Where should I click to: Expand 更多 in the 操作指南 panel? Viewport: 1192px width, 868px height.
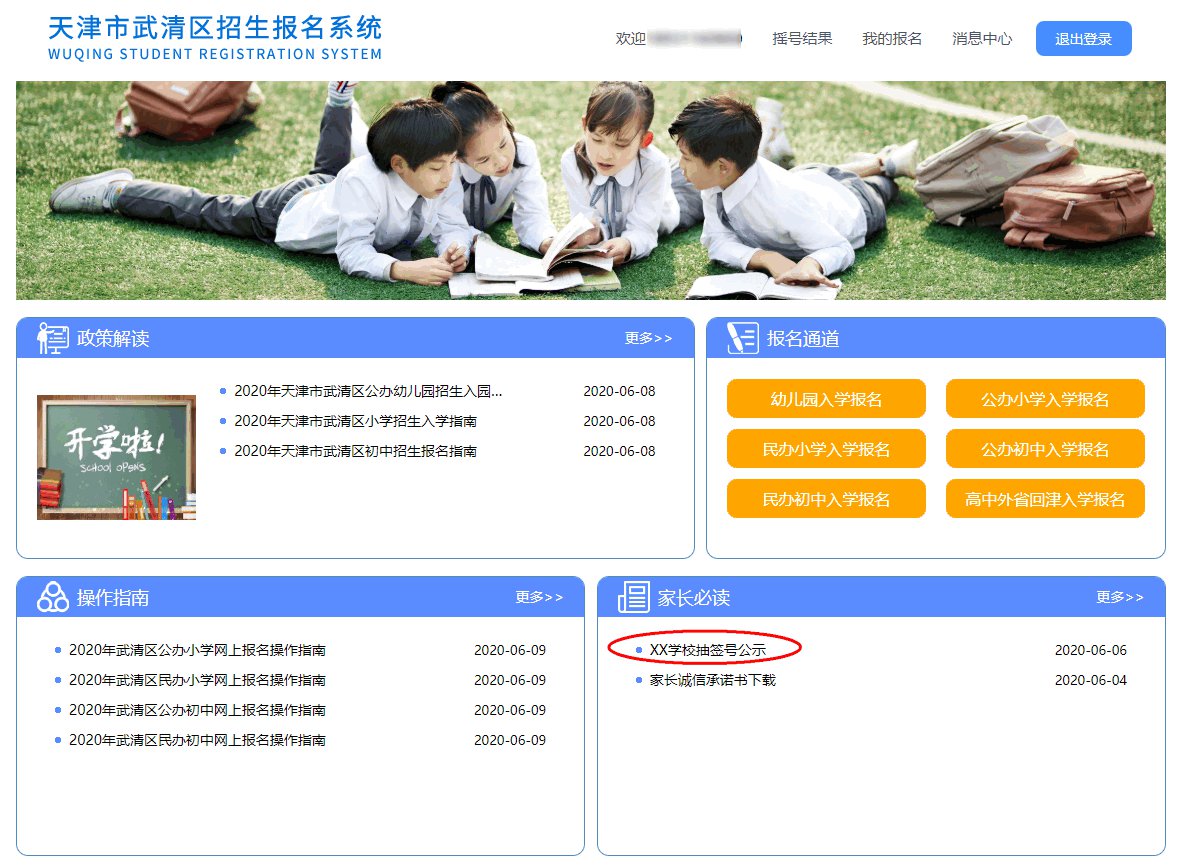(539, 597)
